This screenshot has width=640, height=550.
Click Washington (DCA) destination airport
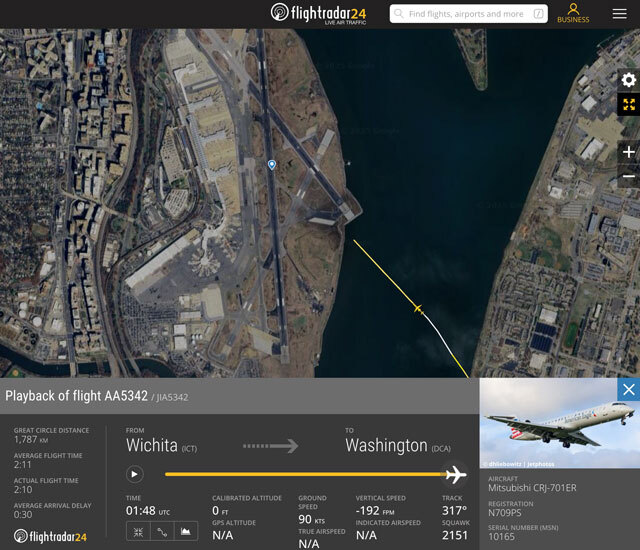pyautogui.click(x=398, y=446)
